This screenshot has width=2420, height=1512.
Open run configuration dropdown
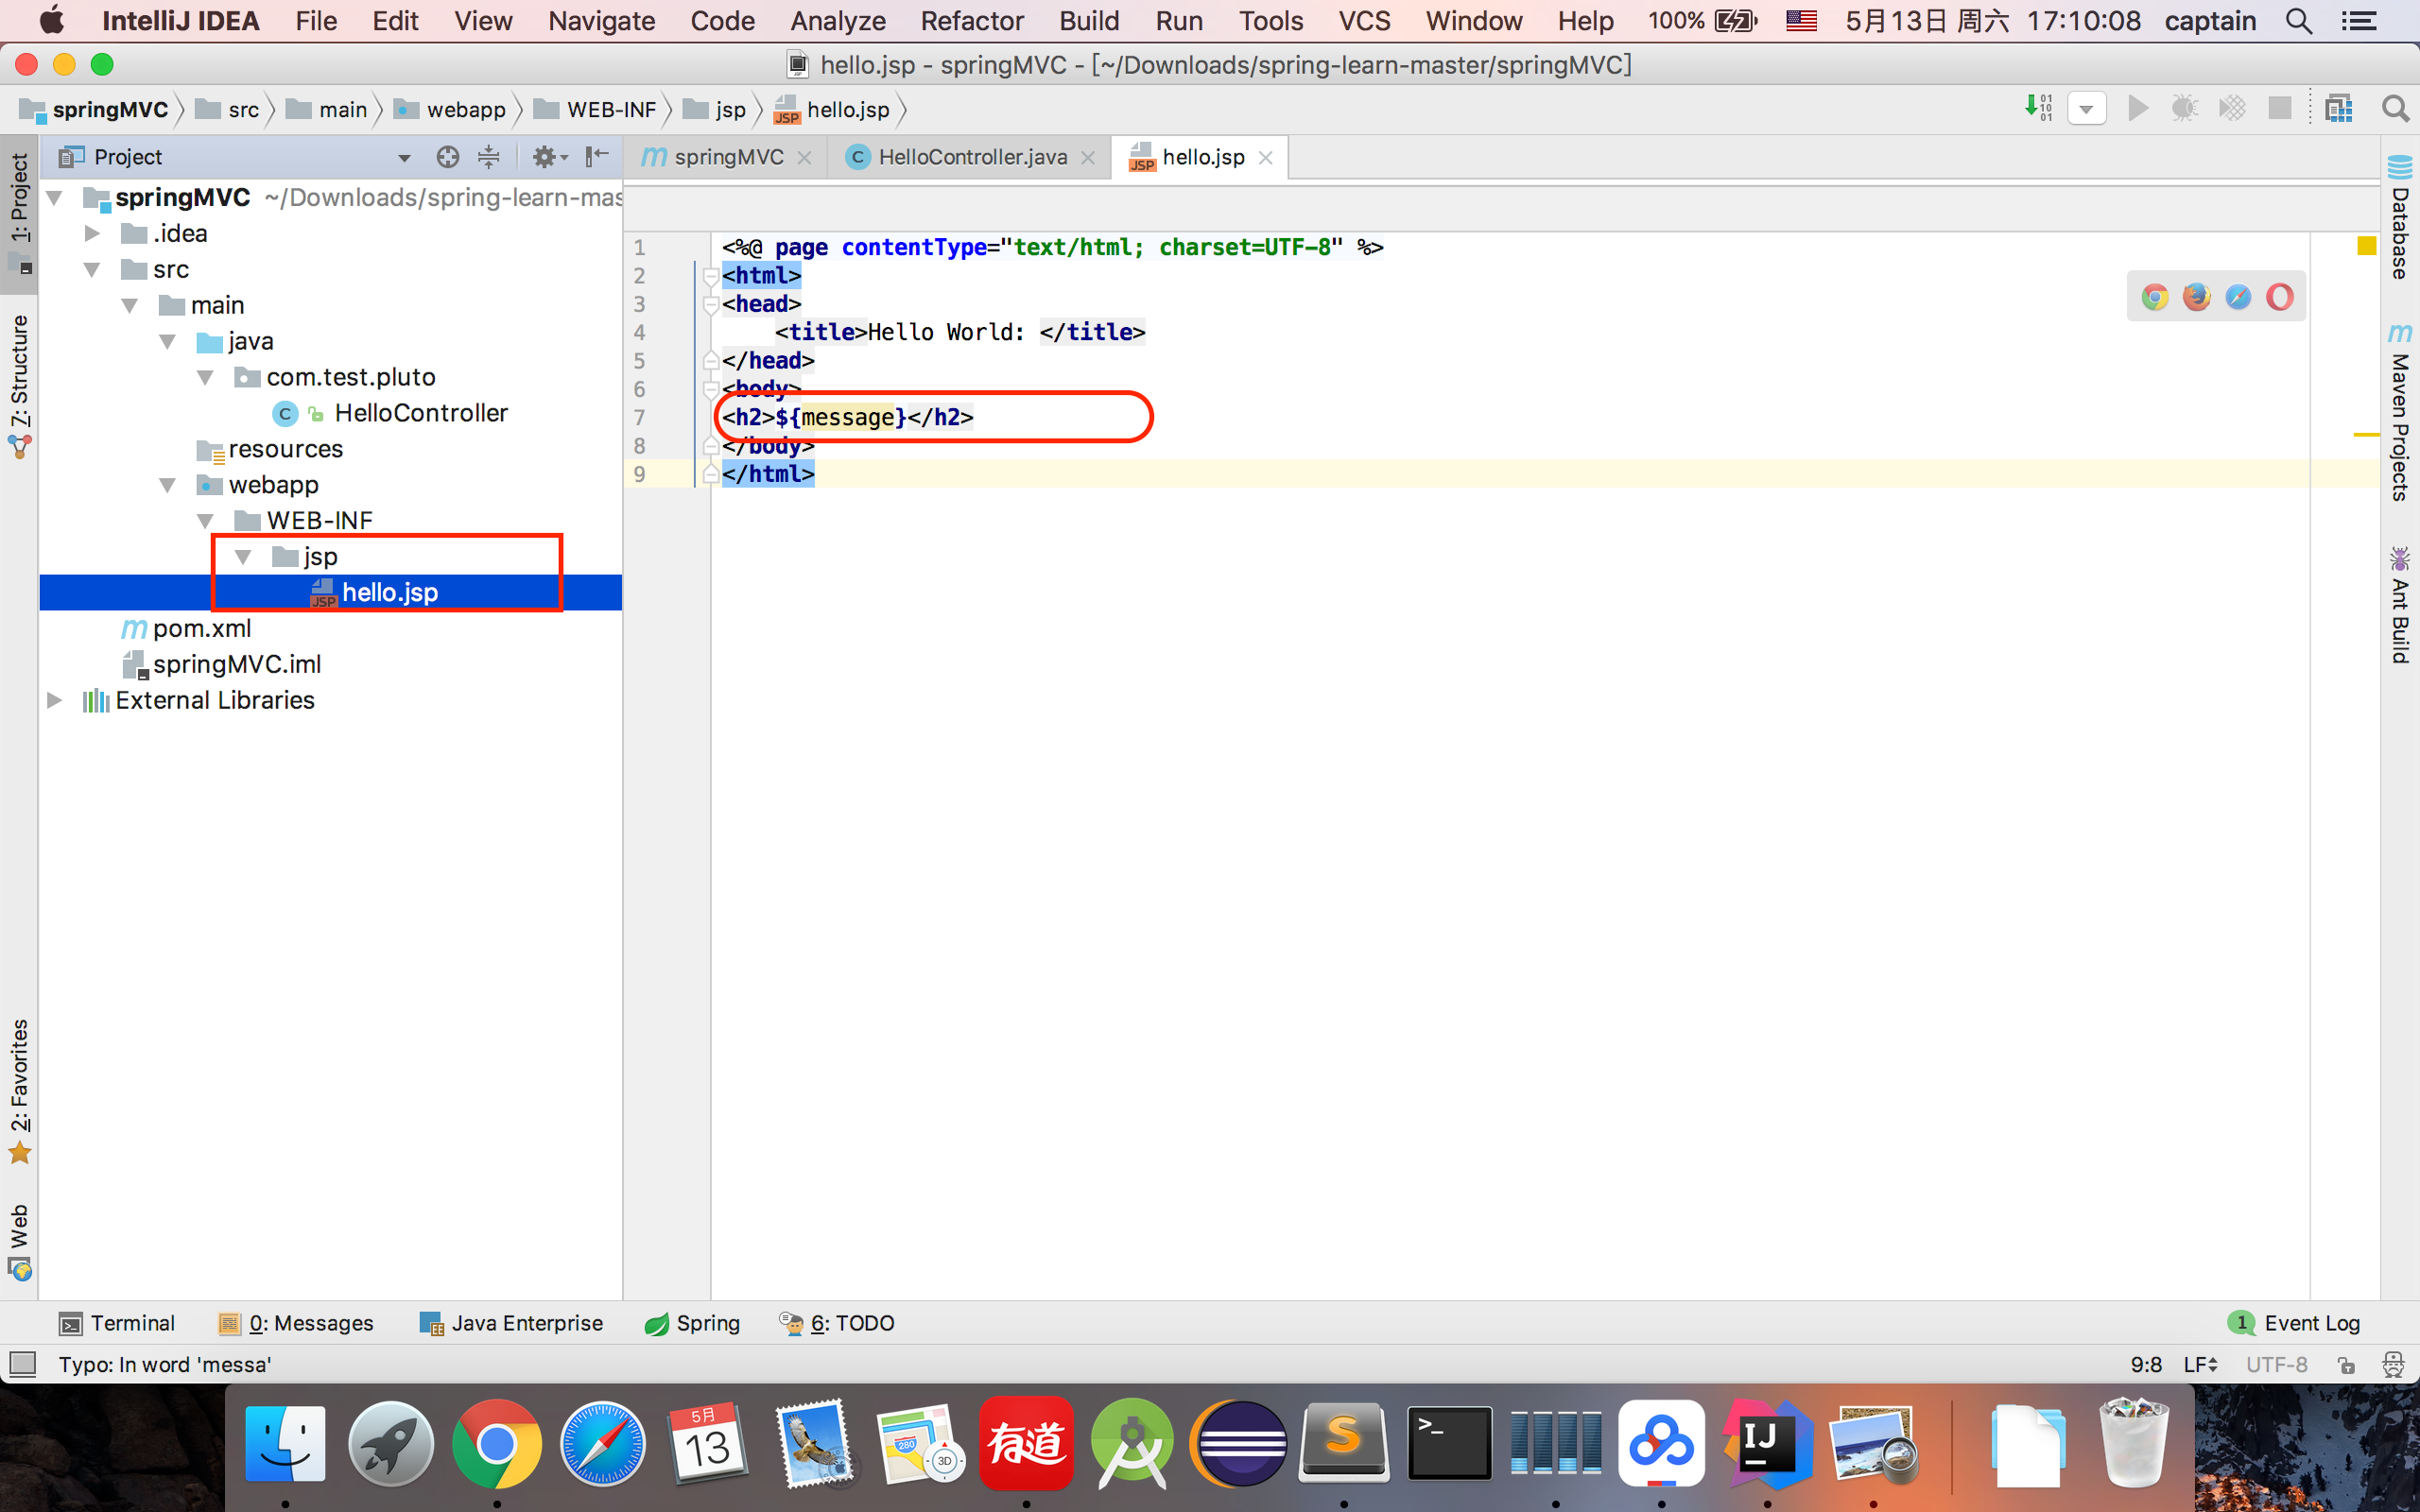click(2086, 109)
